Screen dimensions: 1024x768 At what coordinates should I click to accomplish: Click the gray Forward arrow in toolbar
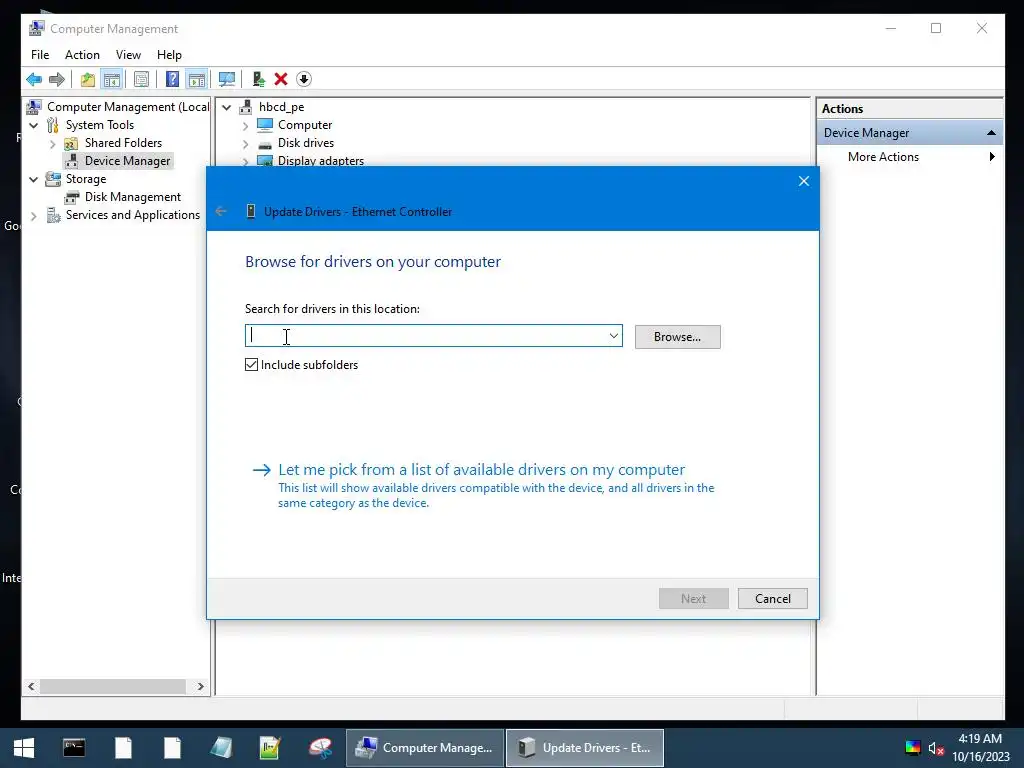click(x=57, y=80)
